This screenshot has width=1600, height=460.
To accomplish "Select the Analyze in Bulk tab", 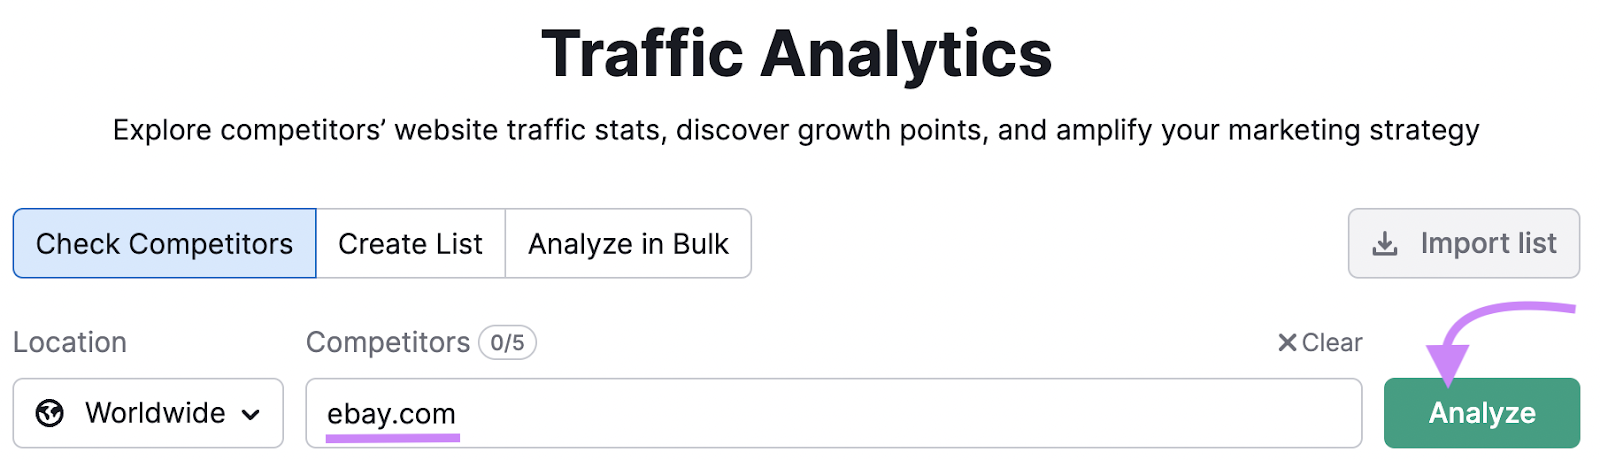I will tap(629, 243).
